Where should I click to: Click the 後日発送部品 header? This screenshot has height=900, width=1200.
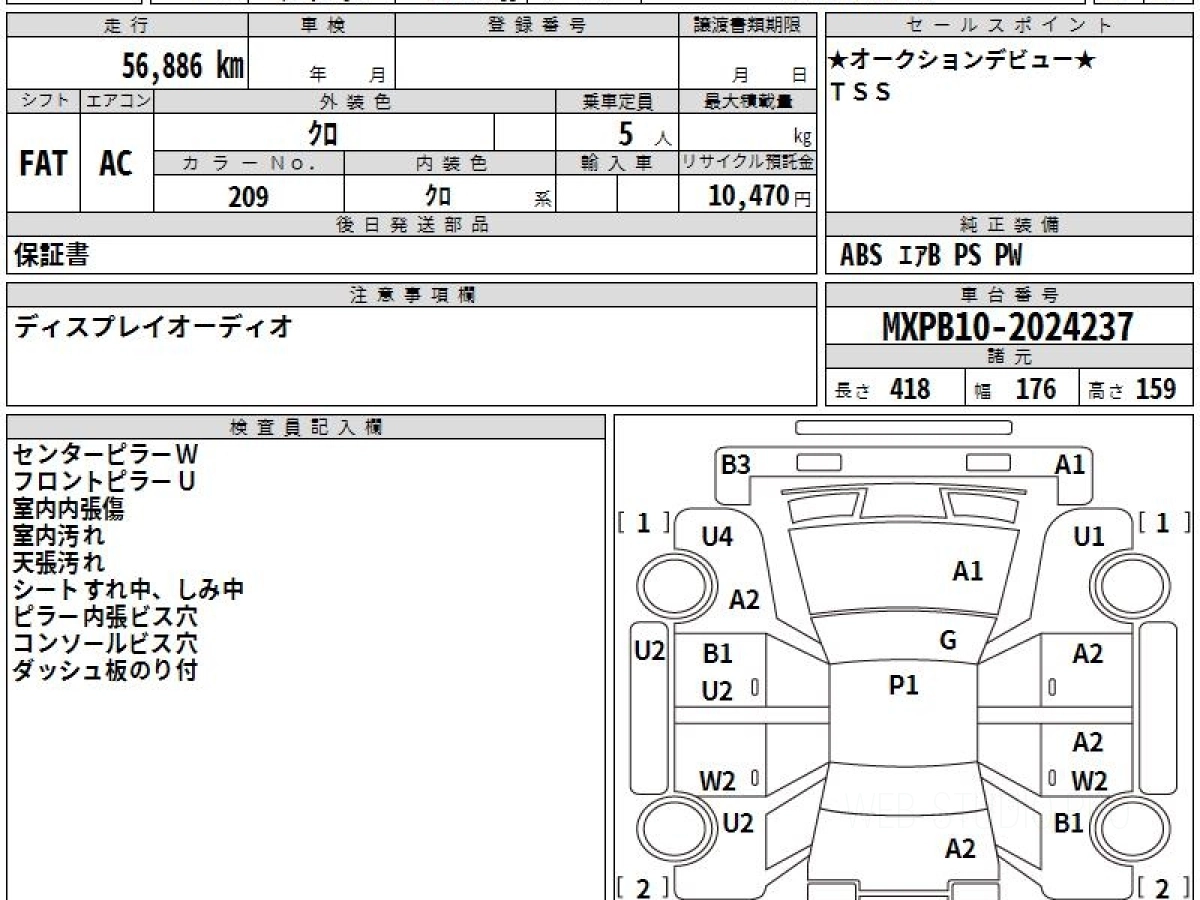pos(411,225)
